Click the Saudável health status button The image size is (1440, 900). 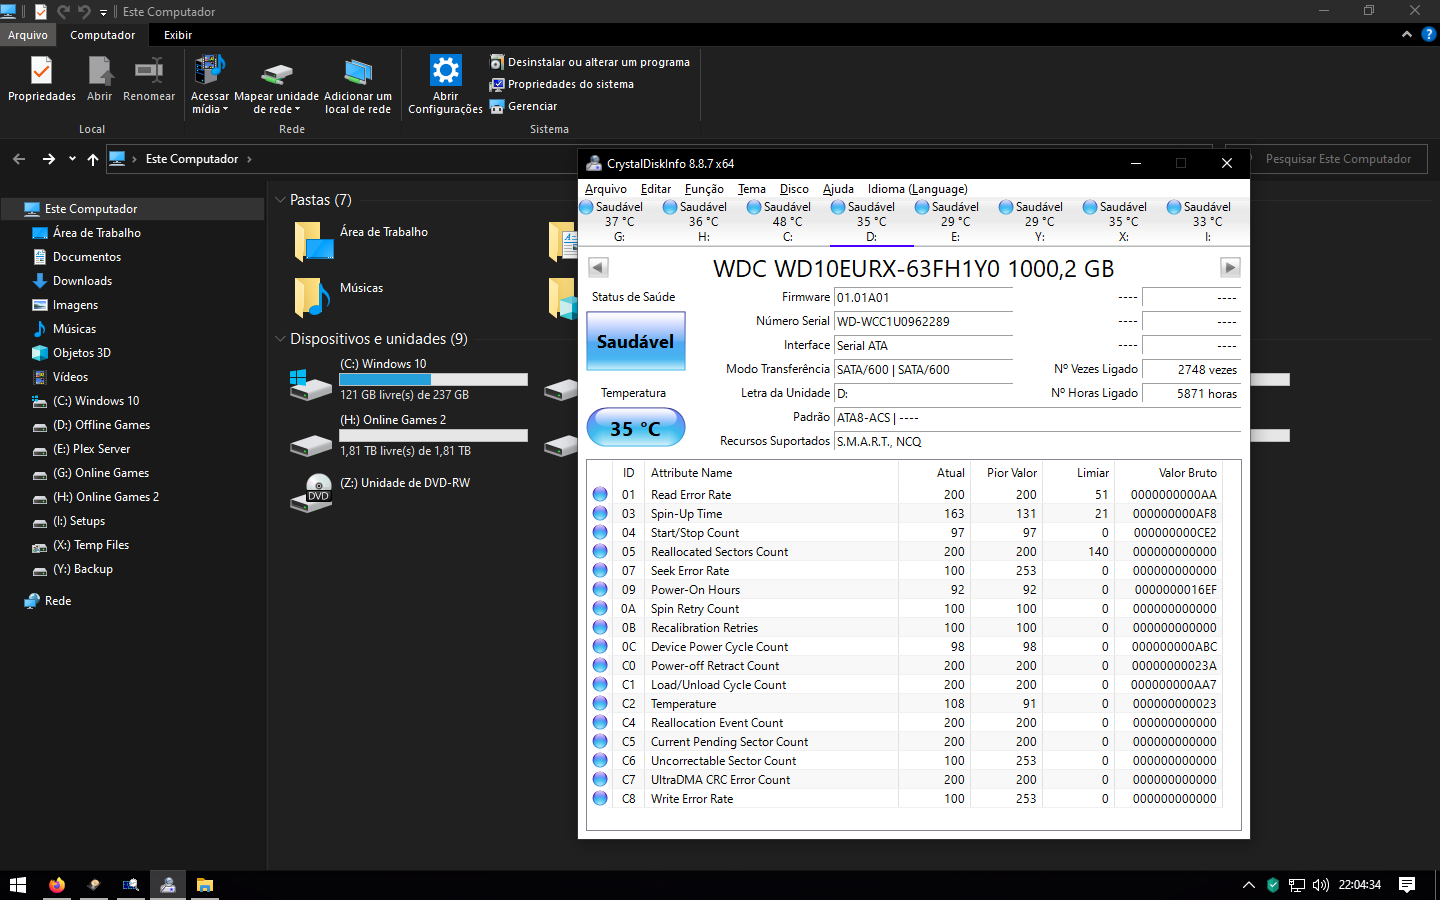coord(635,341)
